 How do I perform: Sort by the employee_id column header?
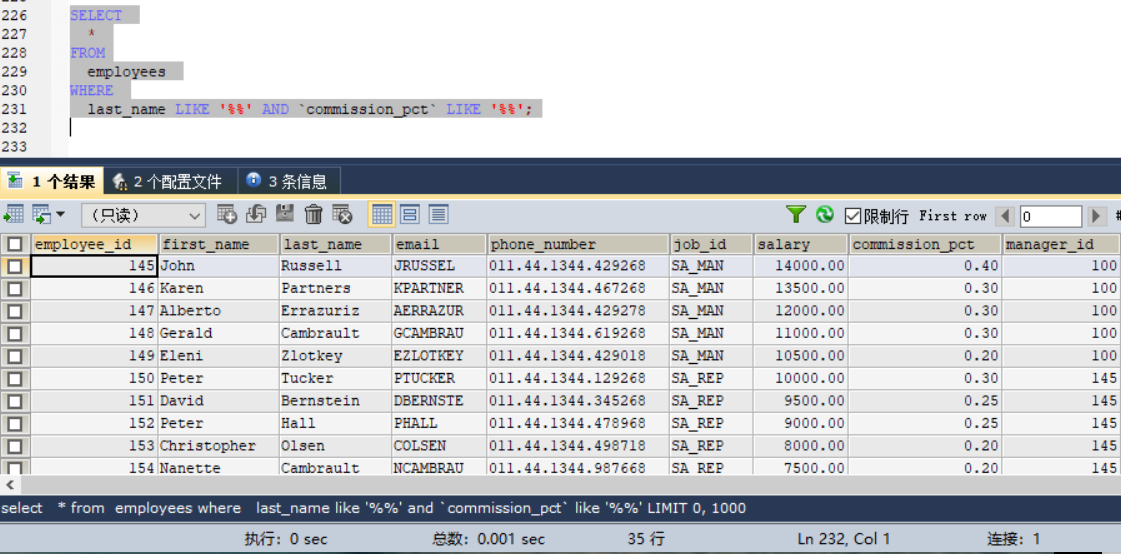(x=94, y=244)
